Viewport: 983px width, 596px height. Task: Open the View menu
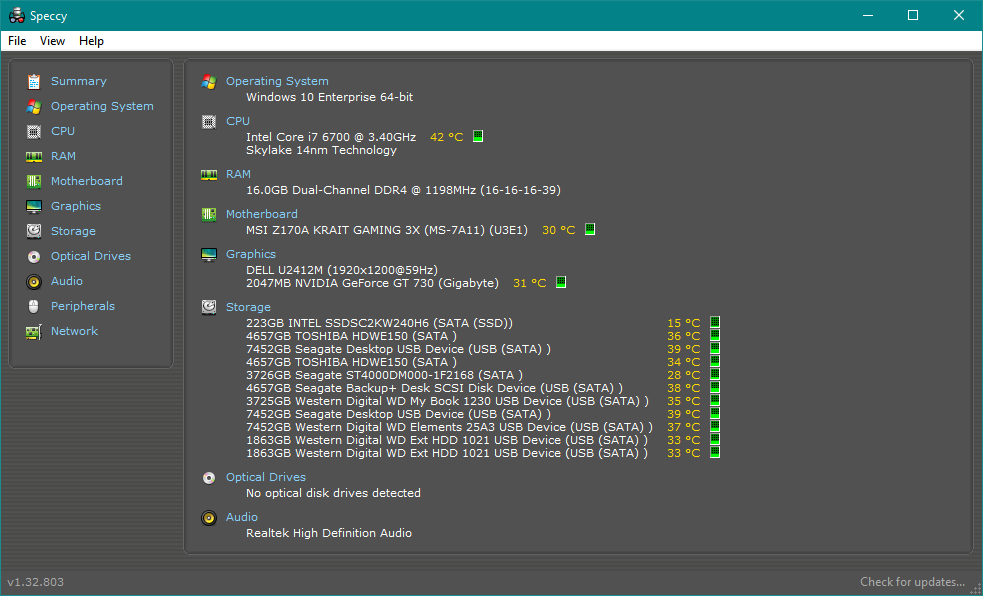point(52,41)
